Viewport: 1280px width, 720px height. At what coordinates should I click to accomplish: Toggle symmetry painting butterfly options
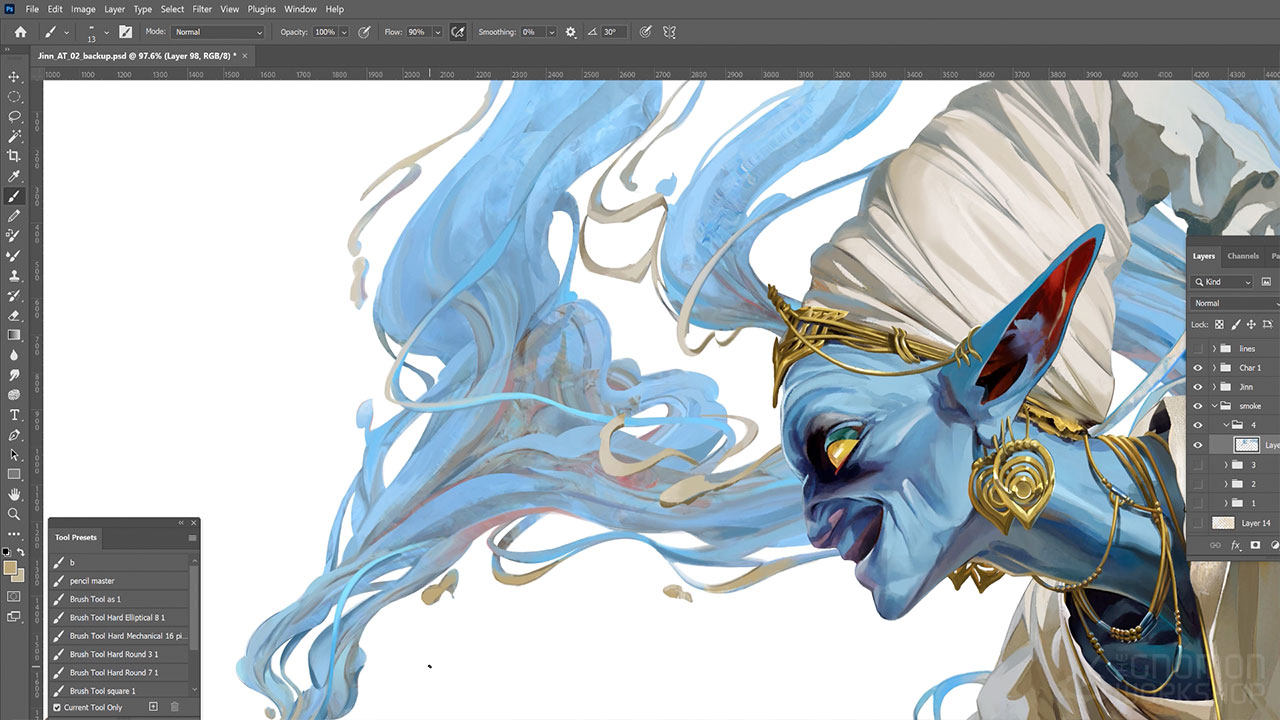point(669,32)
